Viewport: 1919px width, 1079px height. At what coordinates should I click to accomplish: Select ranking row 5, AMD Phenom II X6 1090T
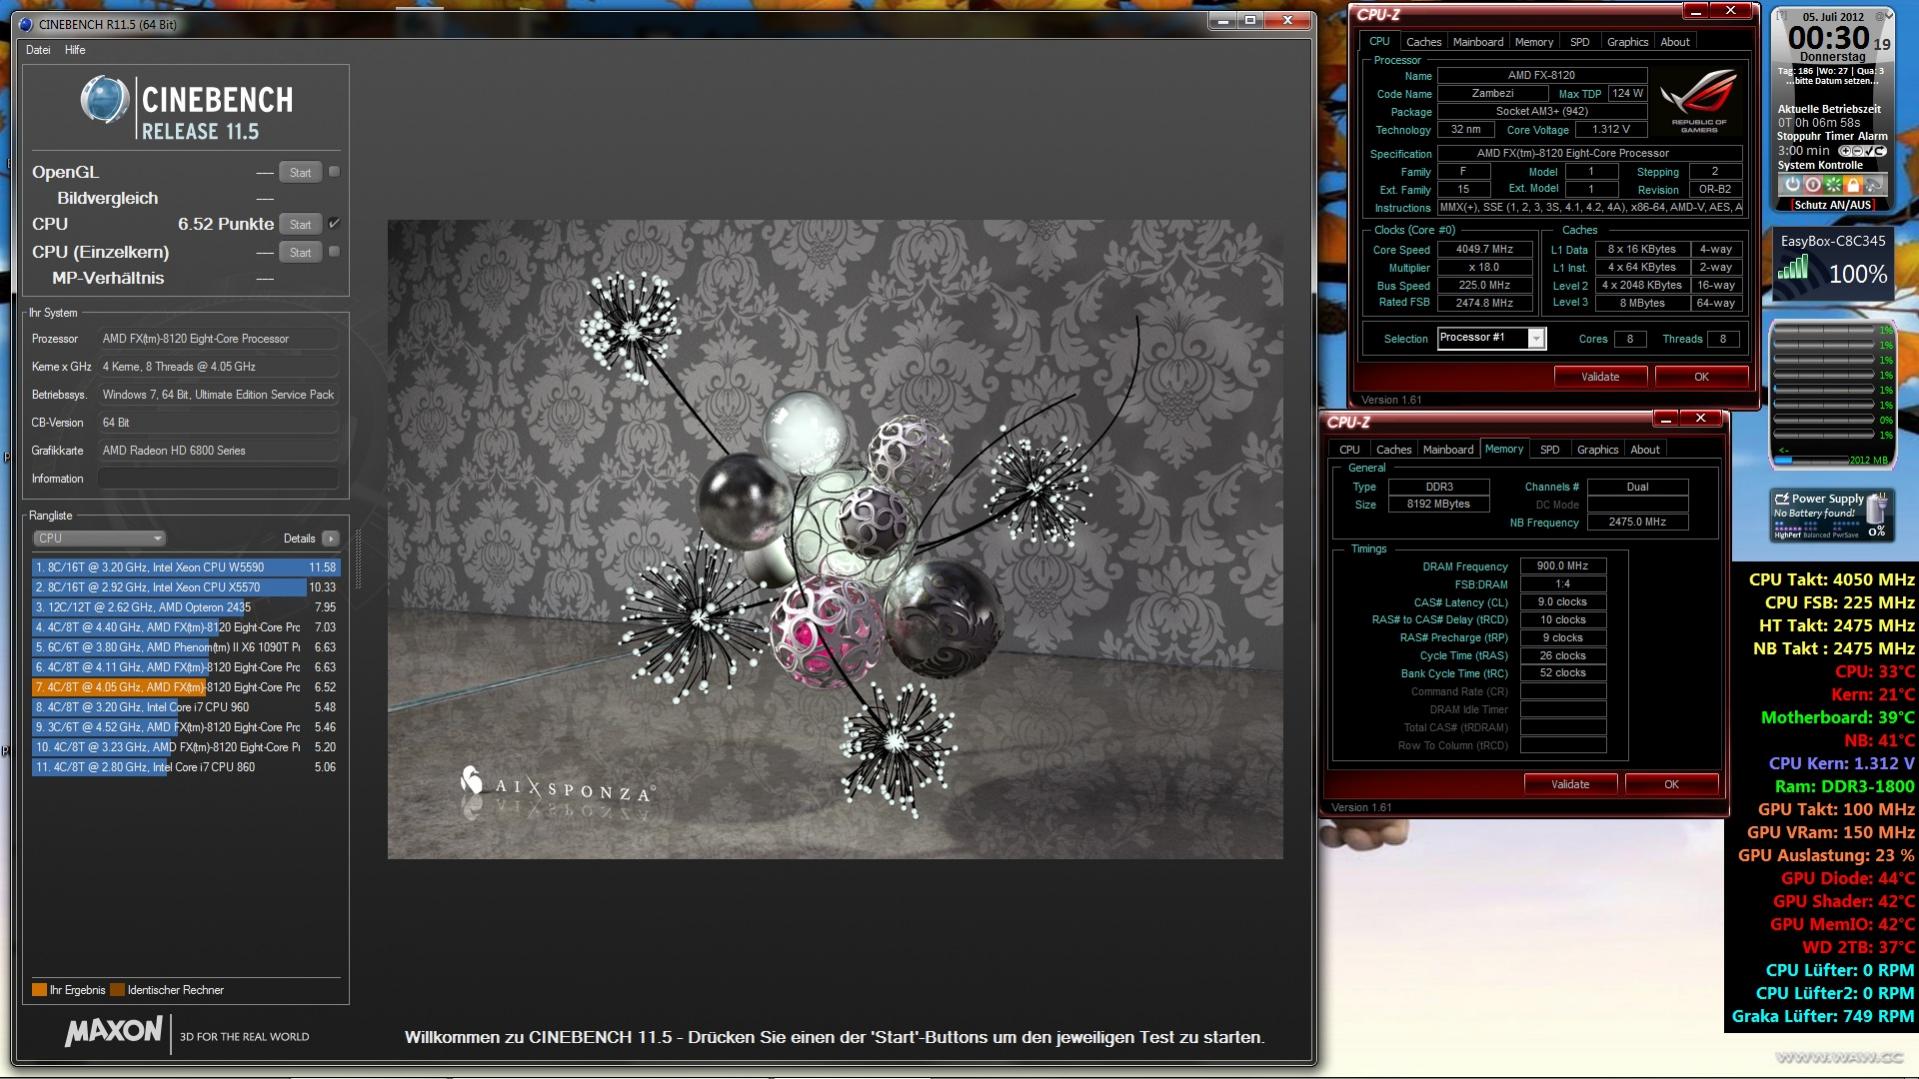[x=186, y=647]
